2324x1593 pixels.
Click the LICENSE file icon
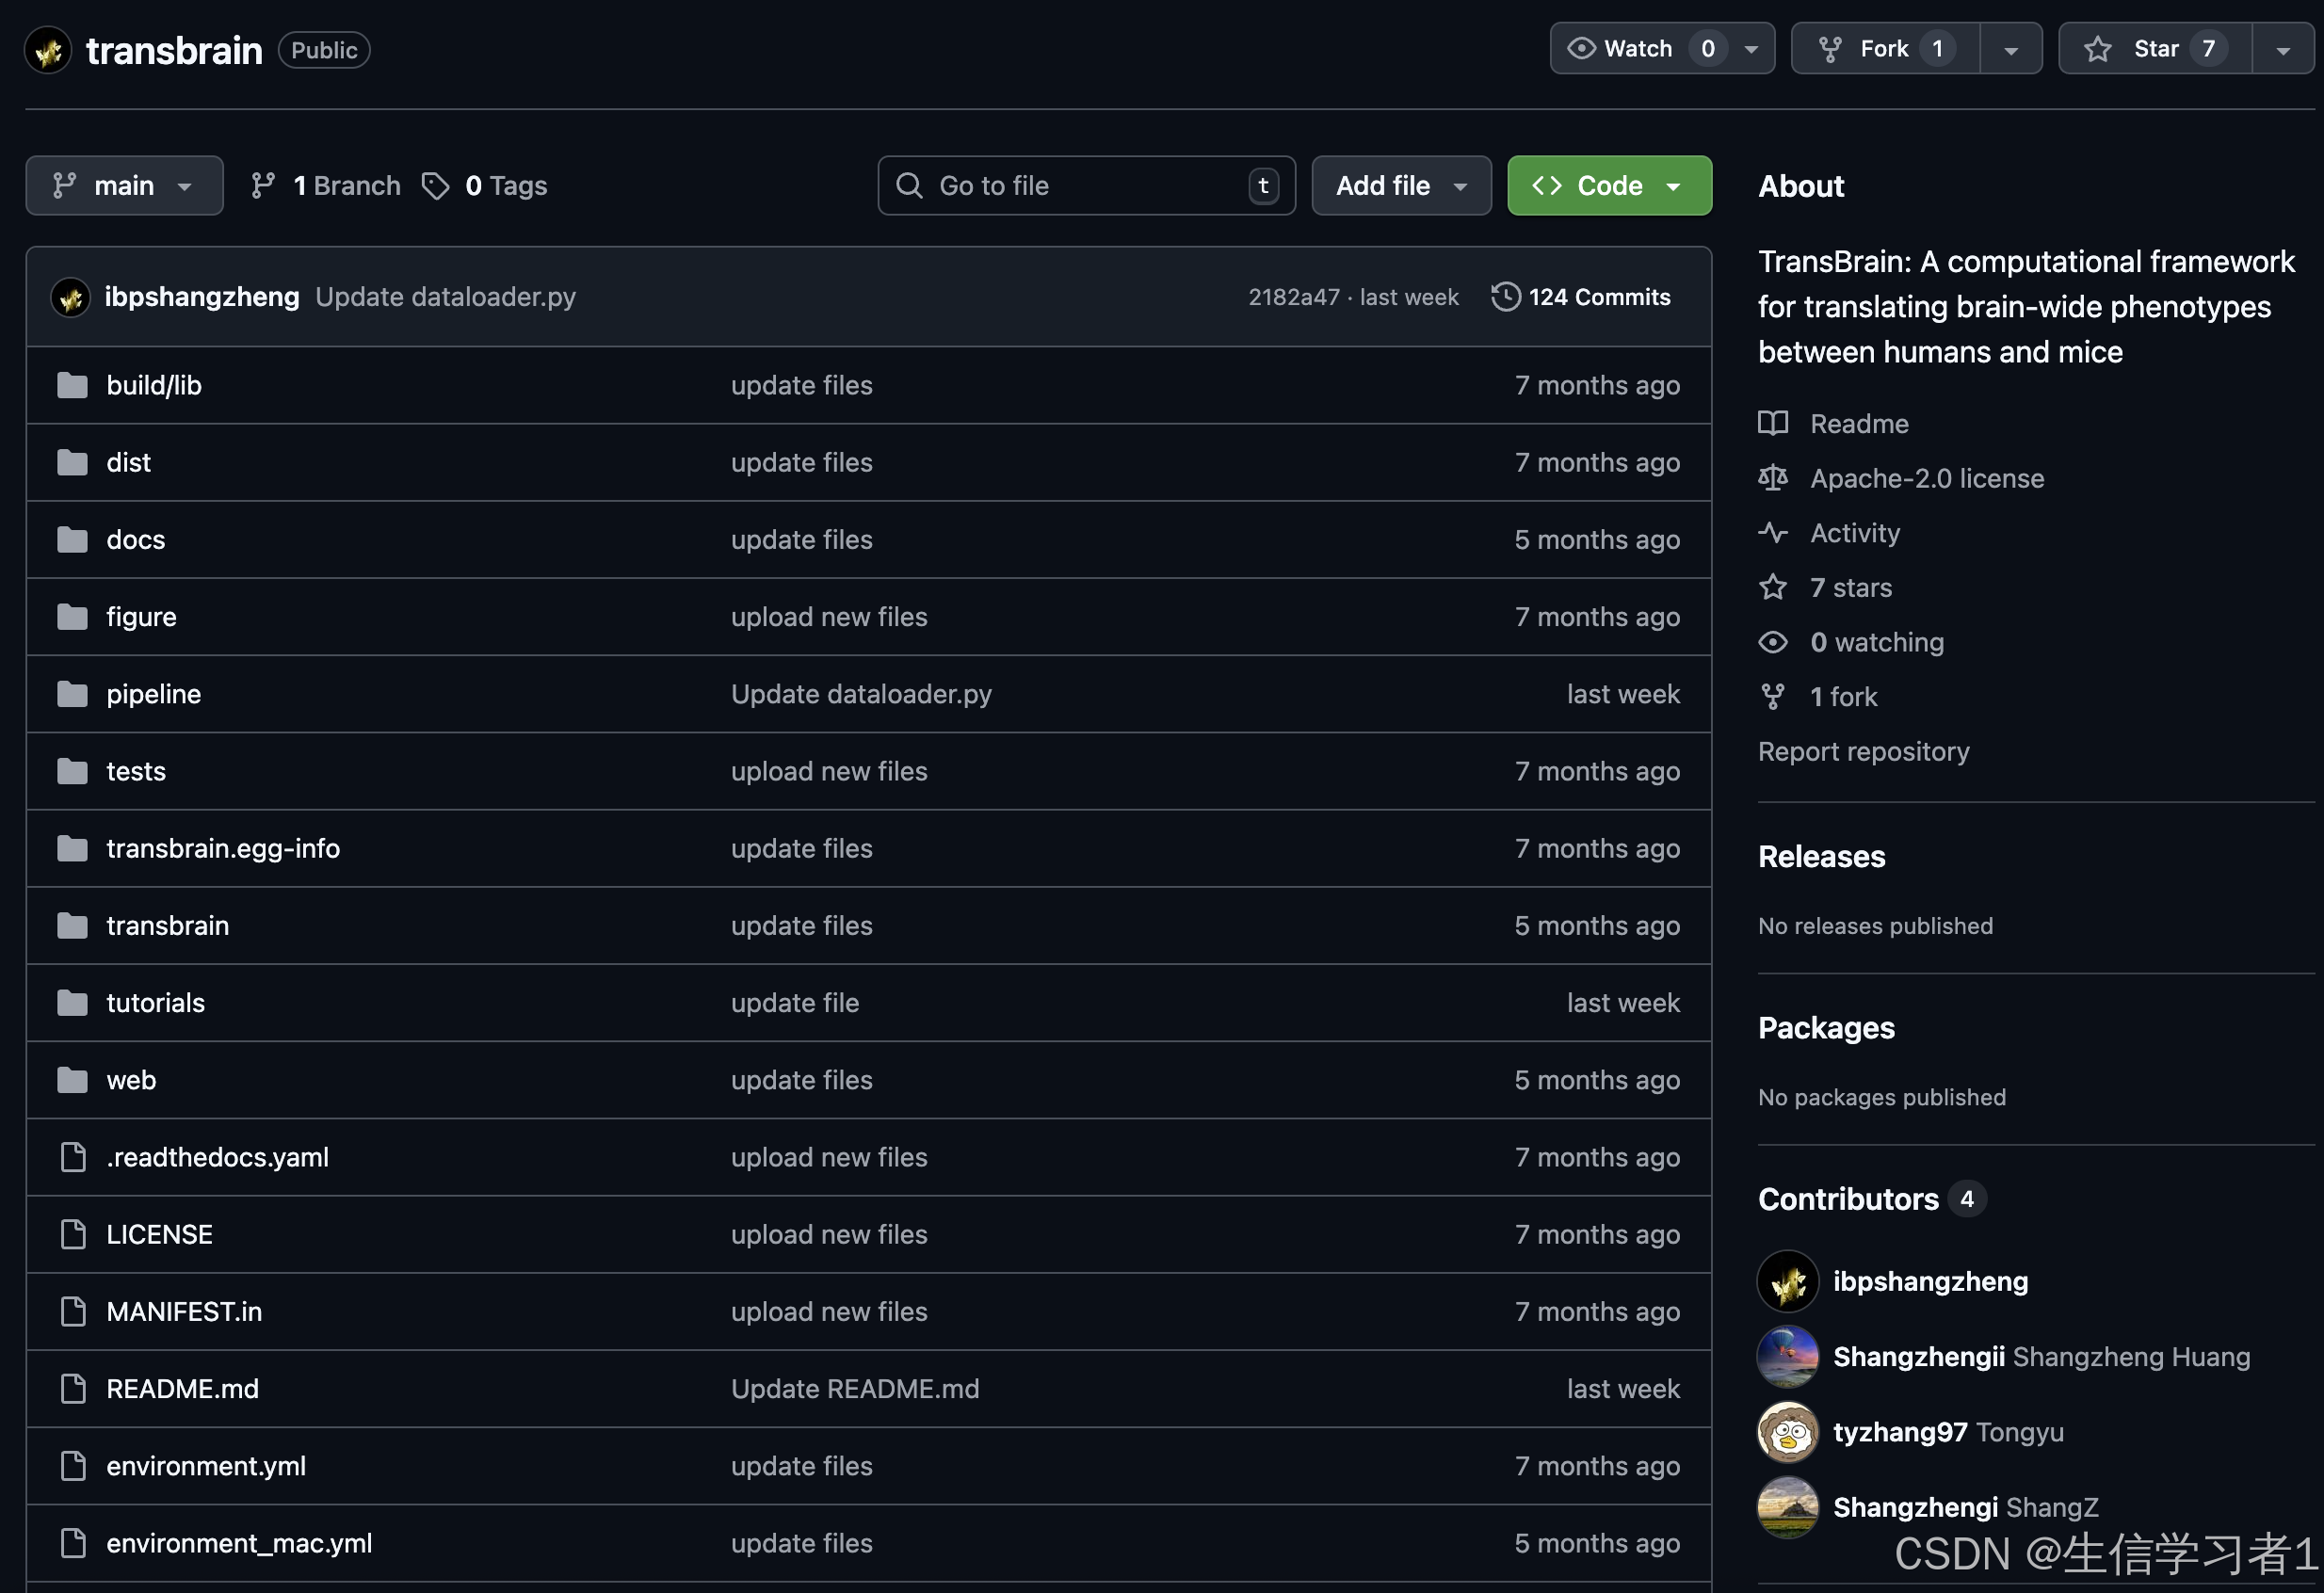click(73, 1234)
